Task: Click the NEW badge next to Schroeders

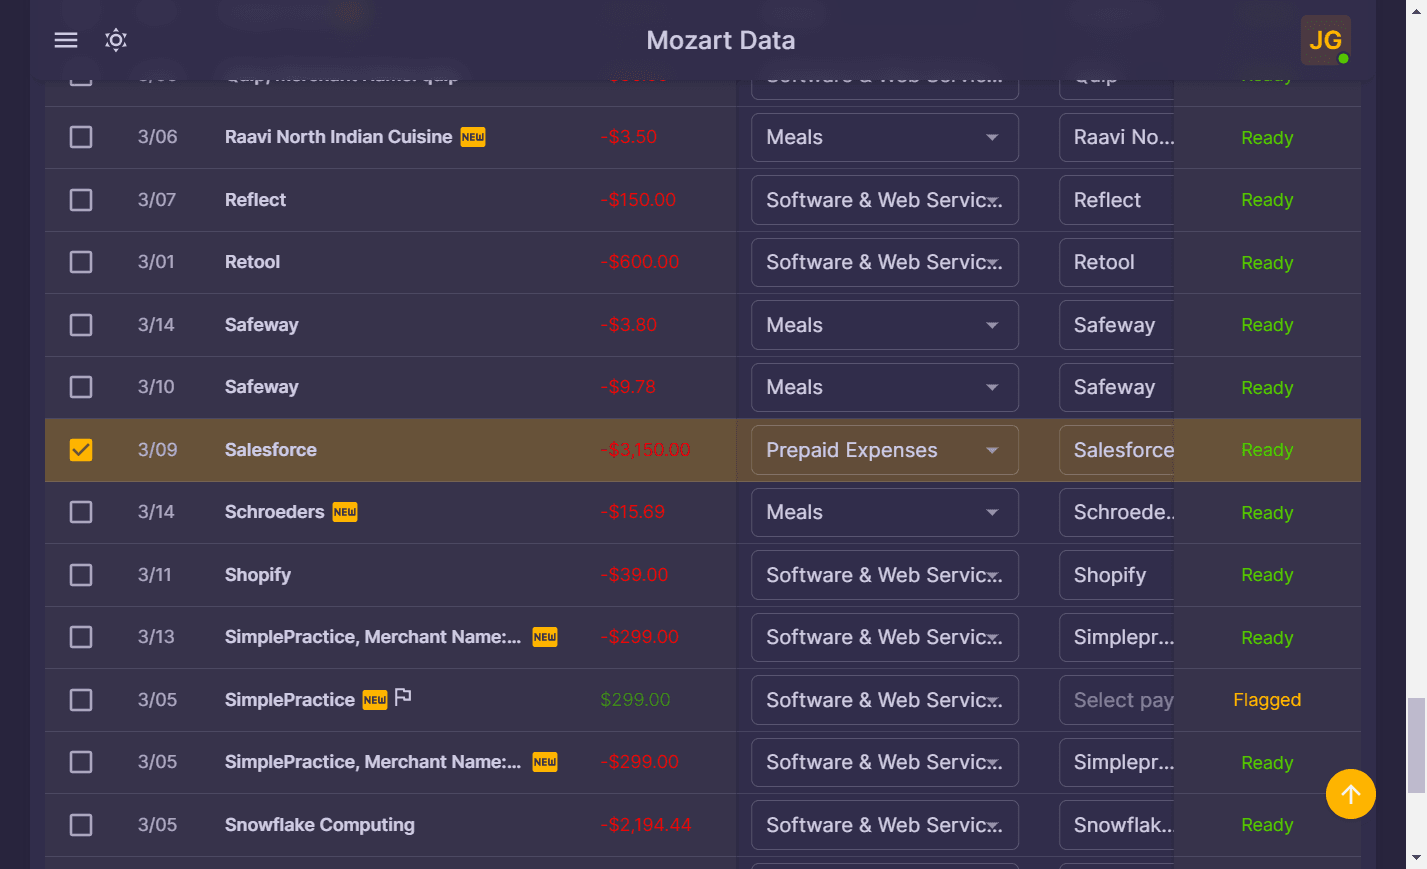Action: pos(345,511)
